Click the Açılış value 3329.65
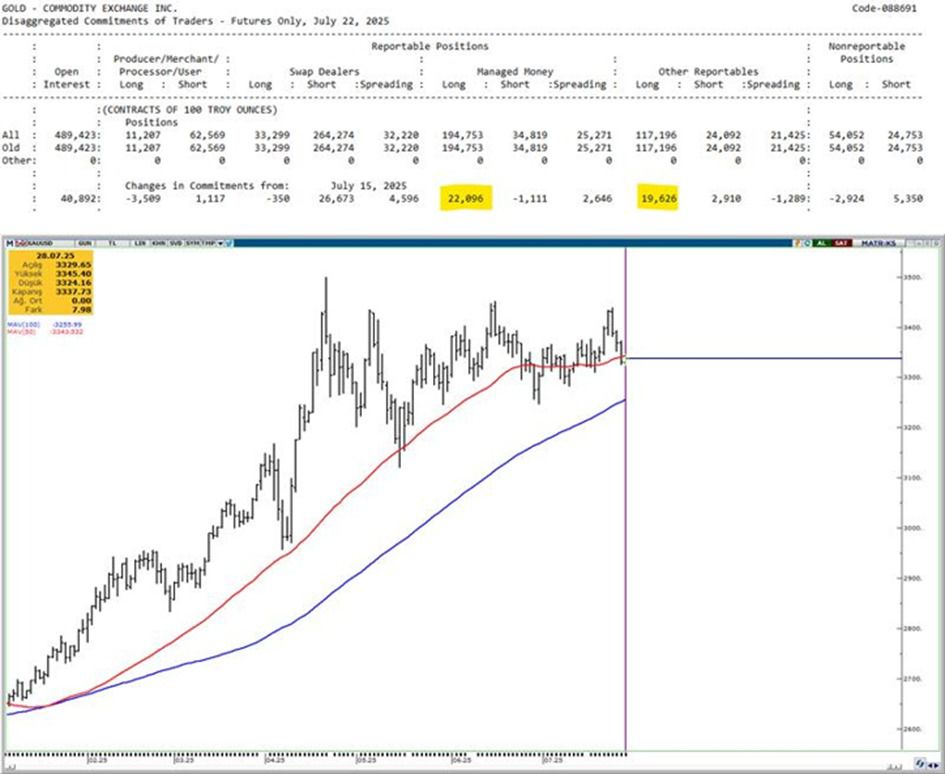Viewport: 945px width, 774px height. point(73,265)
